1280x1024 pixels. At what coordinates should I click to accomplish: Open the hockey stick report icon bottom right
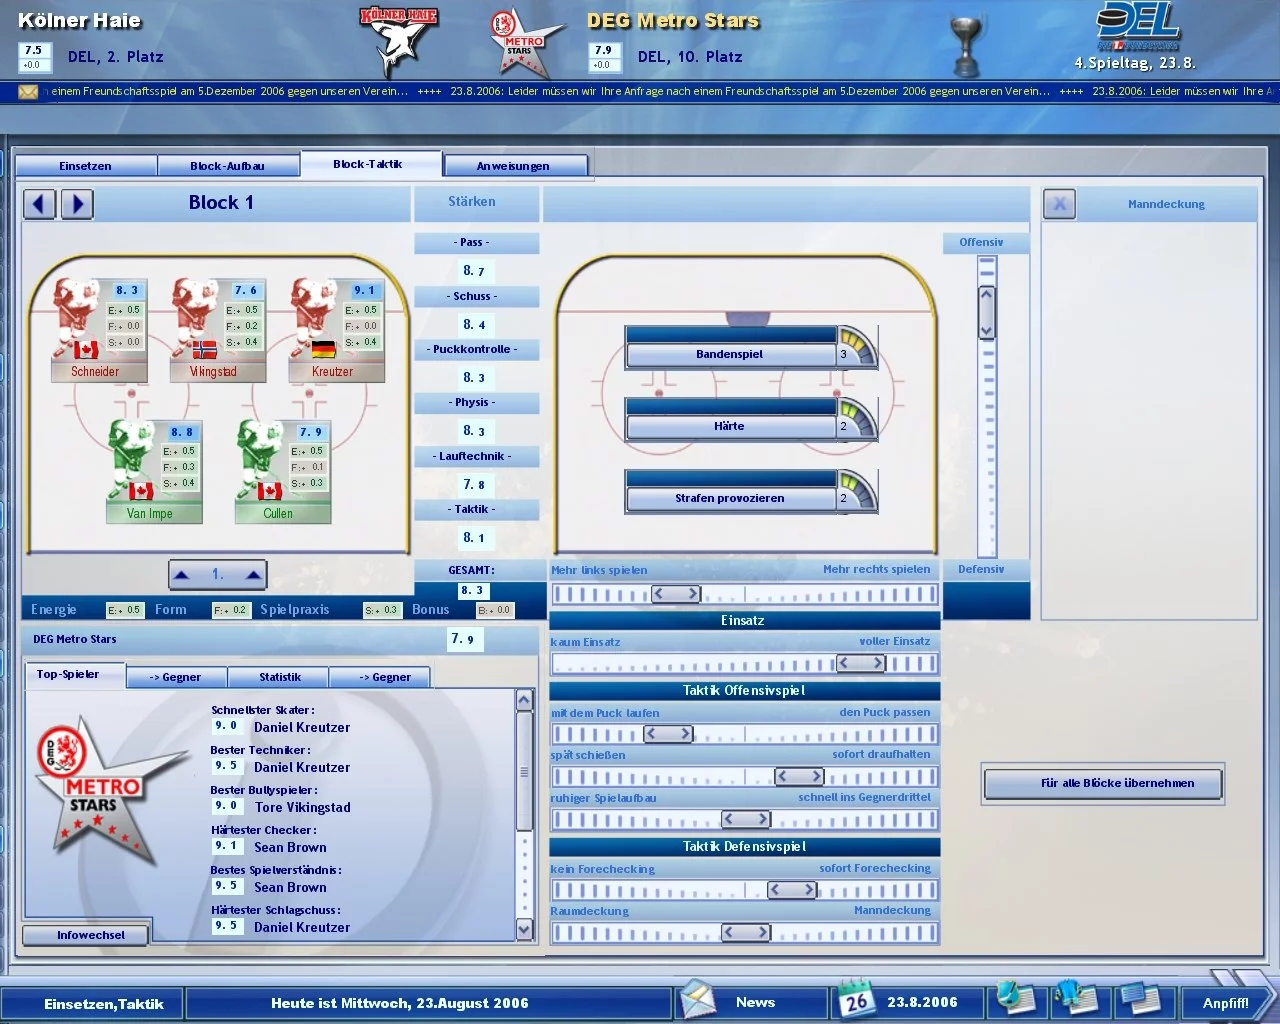[x=1017, y=1000]
